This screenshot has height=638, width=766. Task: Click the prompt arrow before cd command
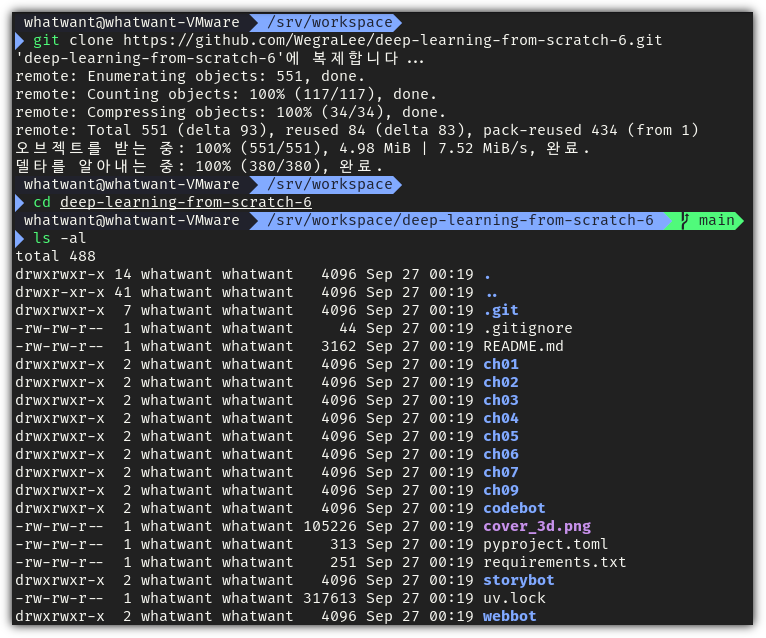pos(20,202)
